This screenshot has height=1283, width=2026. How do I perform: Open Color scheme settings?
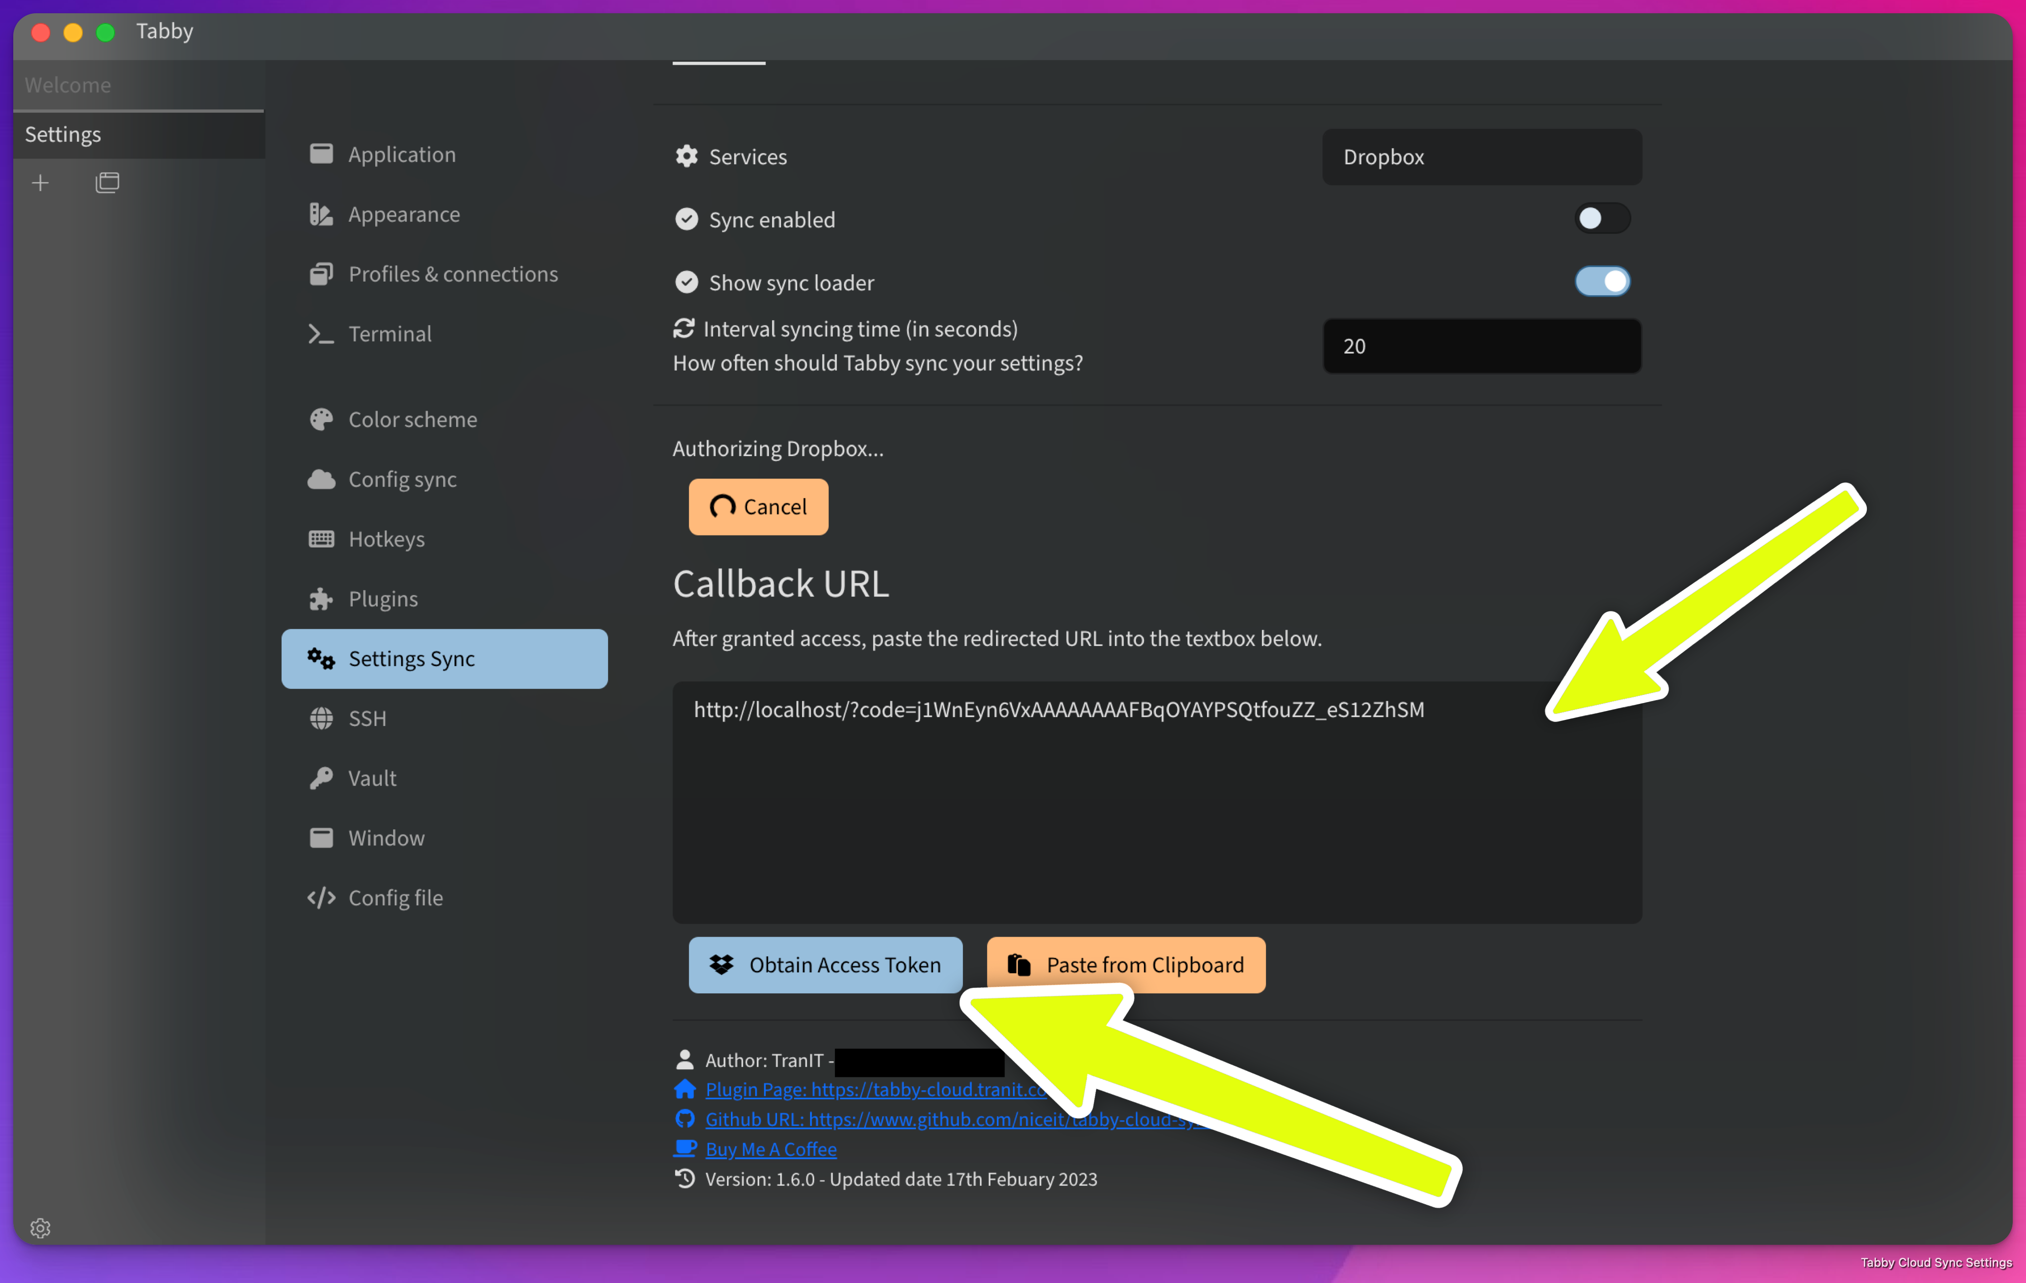[444, 419]
